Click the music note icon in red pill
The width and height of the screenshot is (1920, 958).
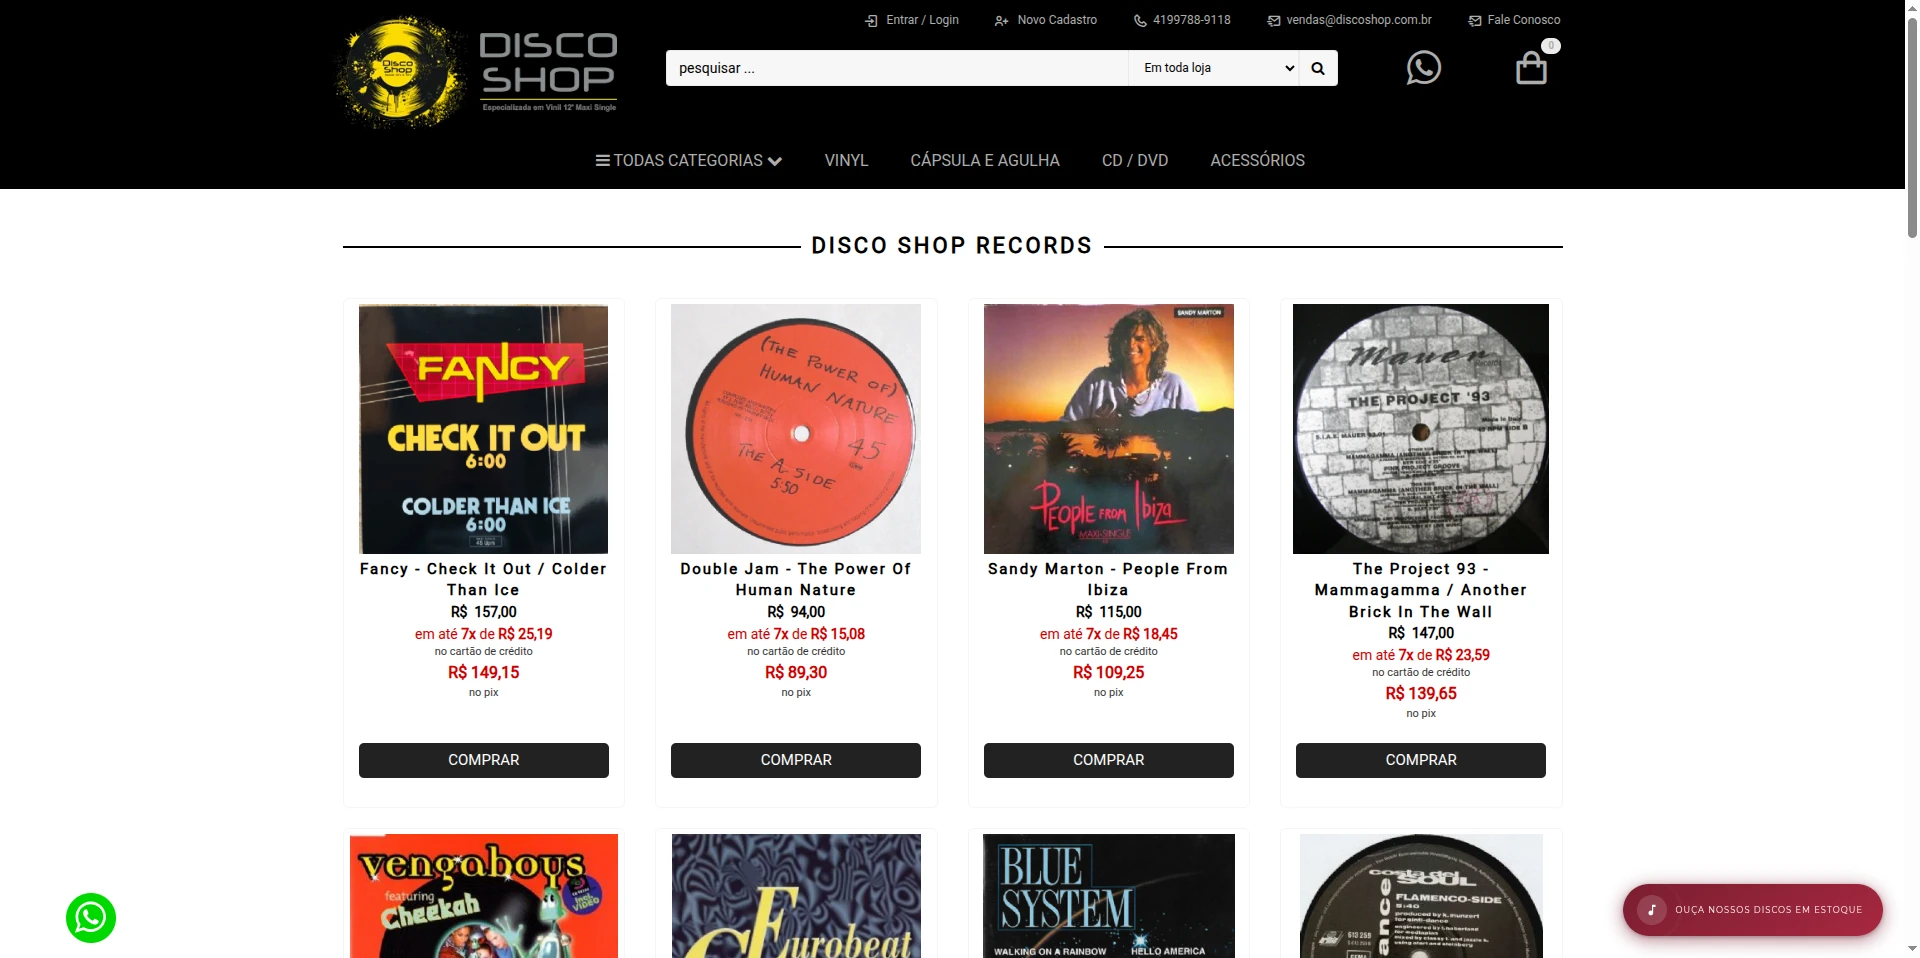click(x=1652, y=910)
